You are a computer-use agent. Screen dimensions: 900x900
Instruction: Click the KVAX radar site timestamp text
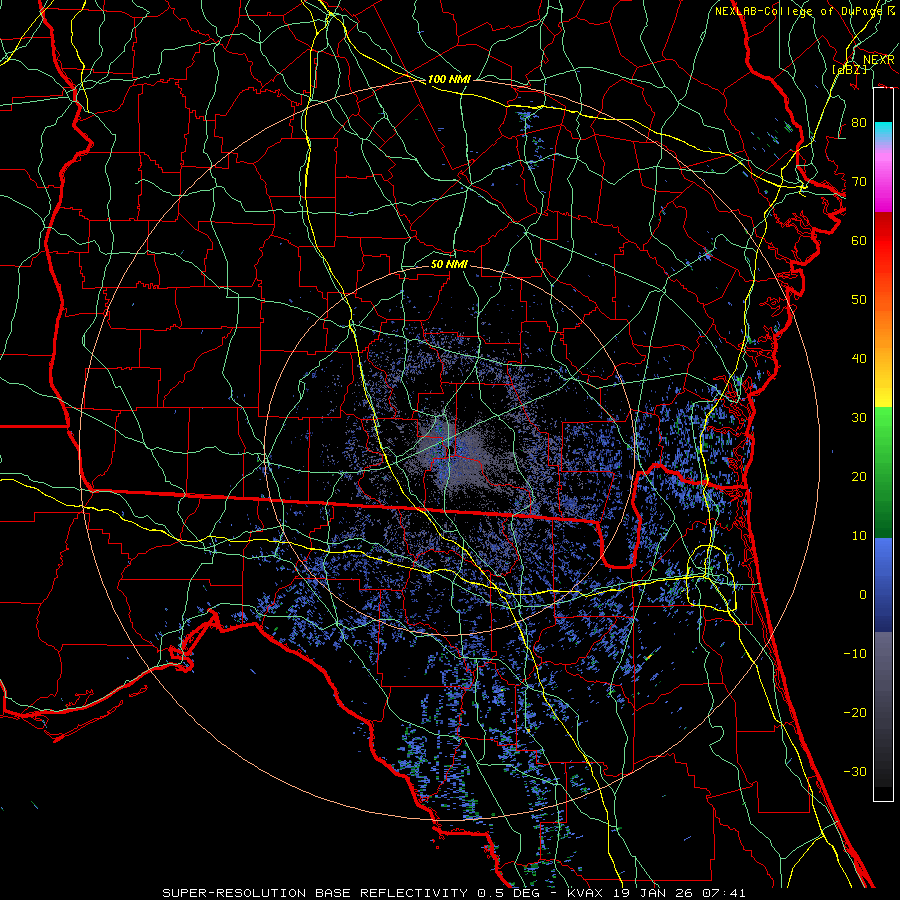point(656,893)
